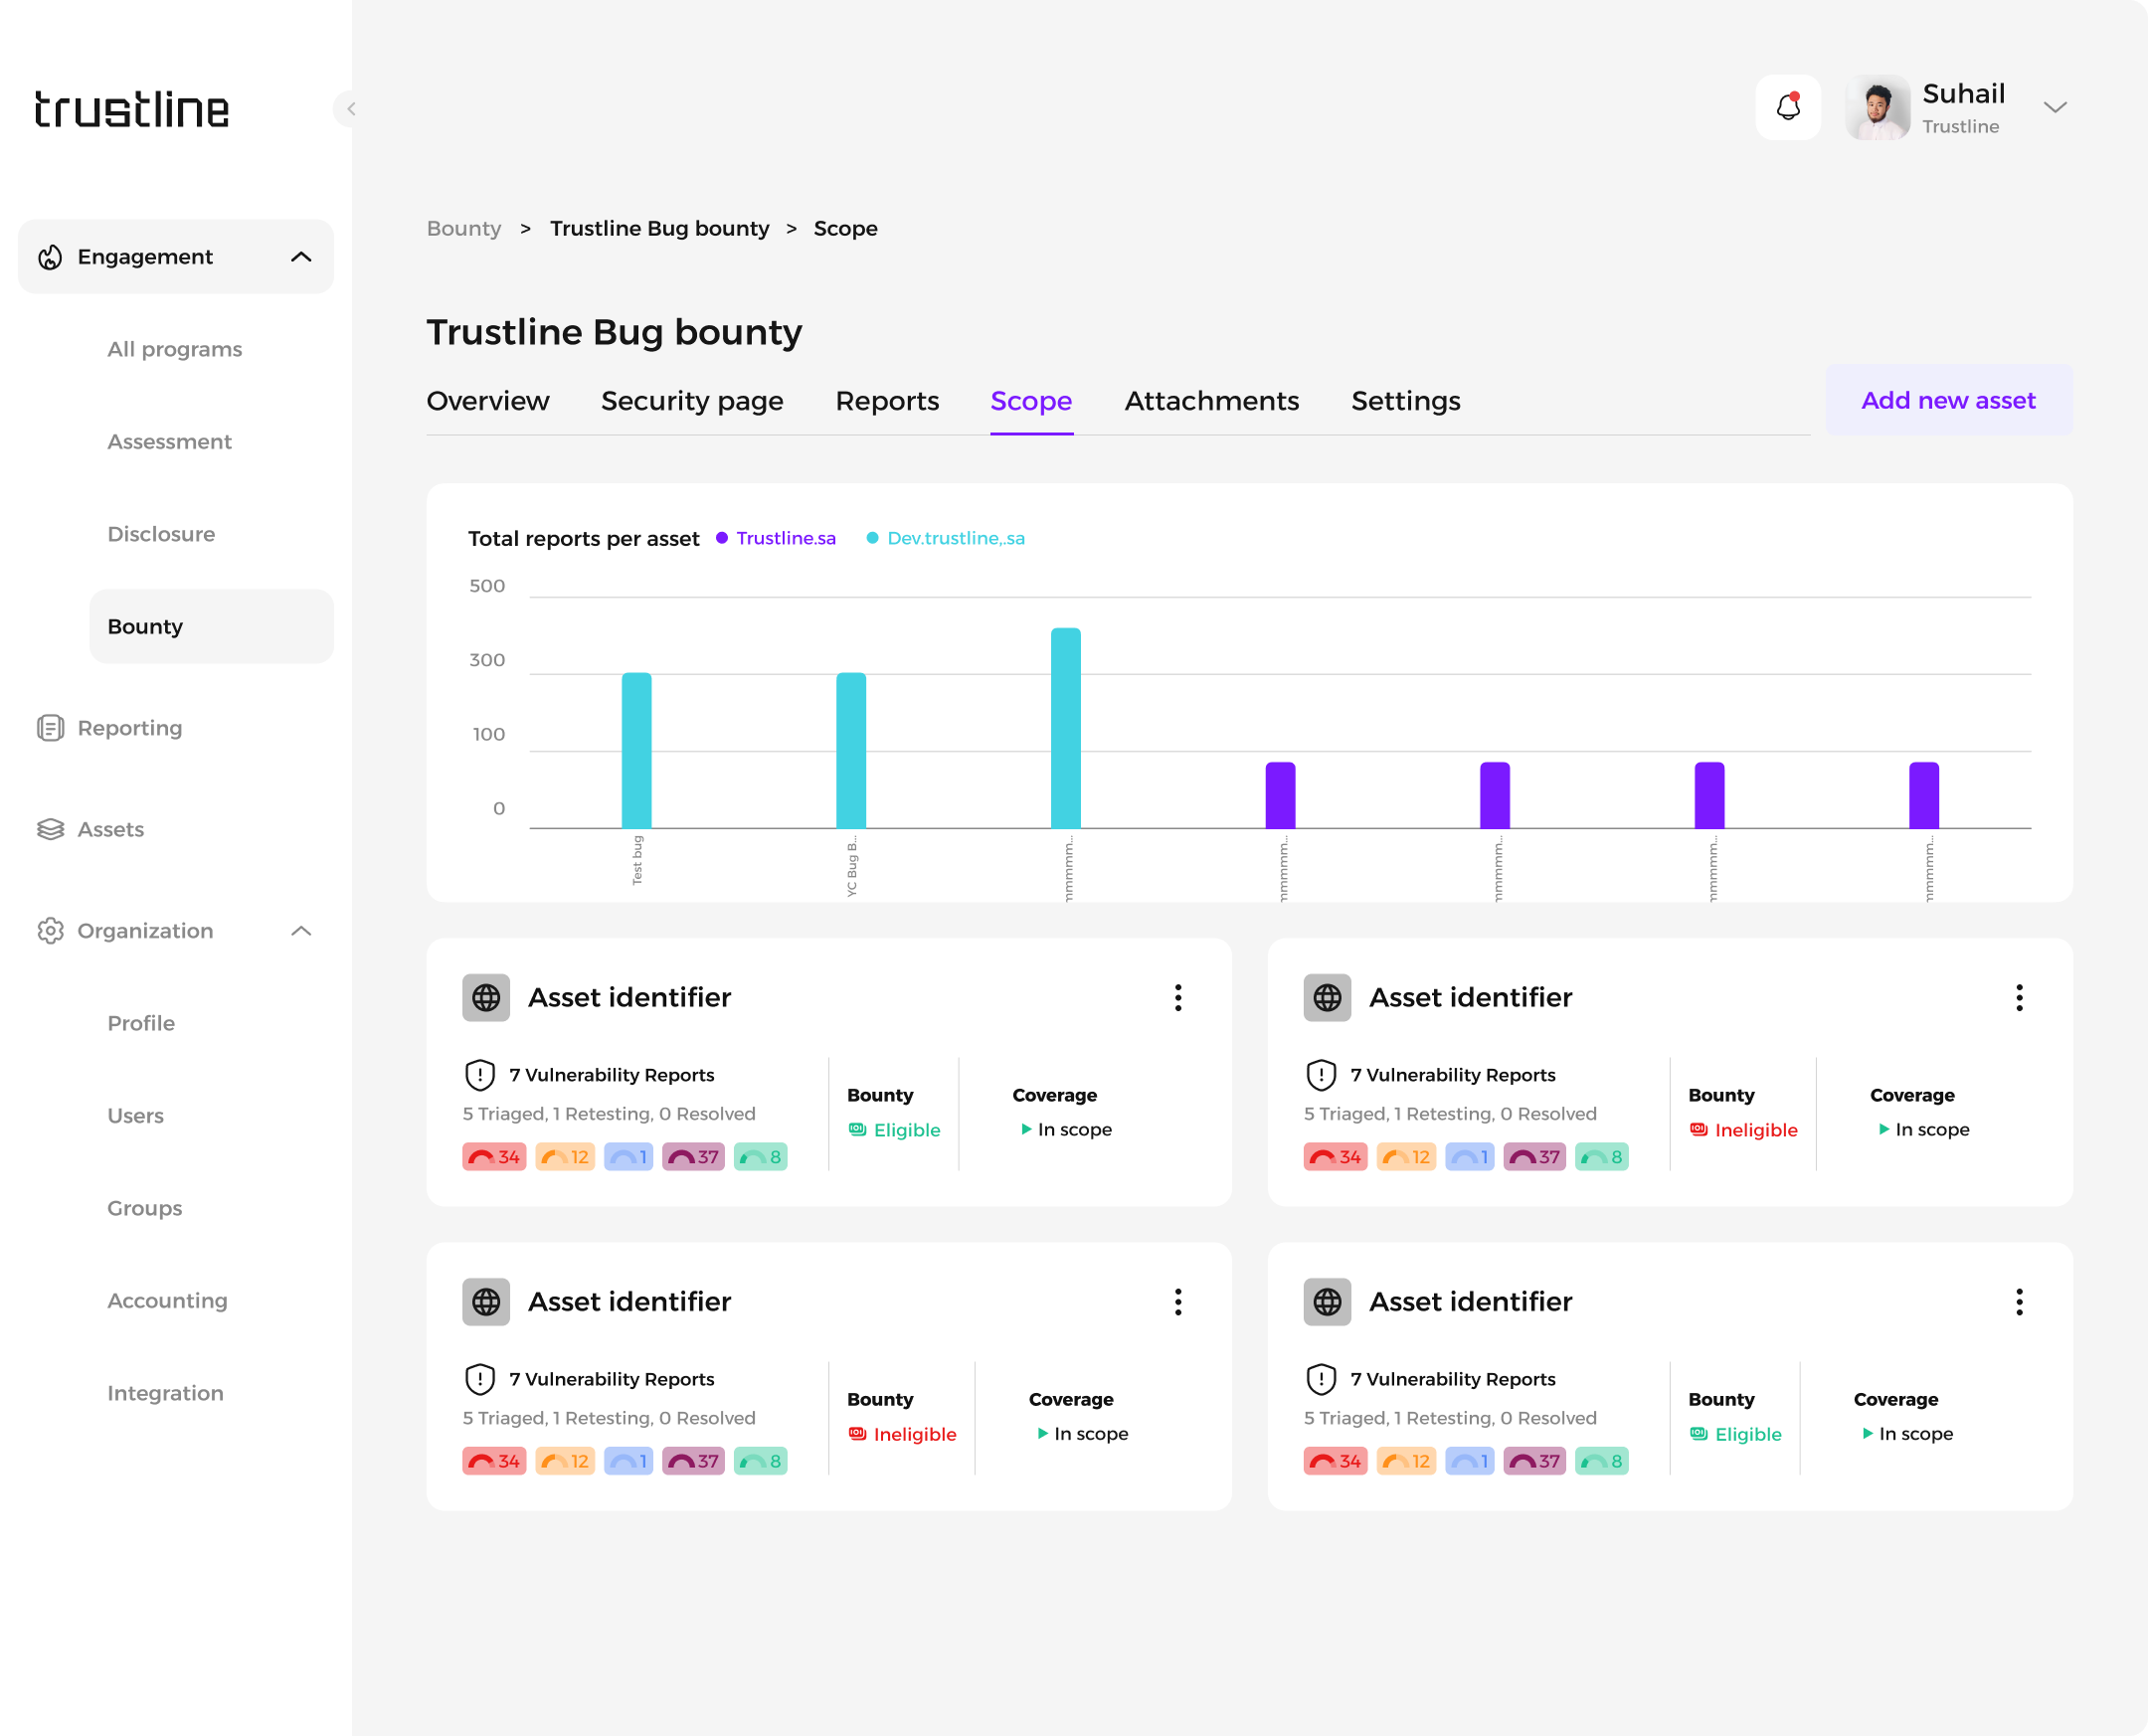The height and width of the screenshot is (1736, 2148).
Task: Click the globe icon on the first asset
Action: pyautogui.click(x=486, y=997)
